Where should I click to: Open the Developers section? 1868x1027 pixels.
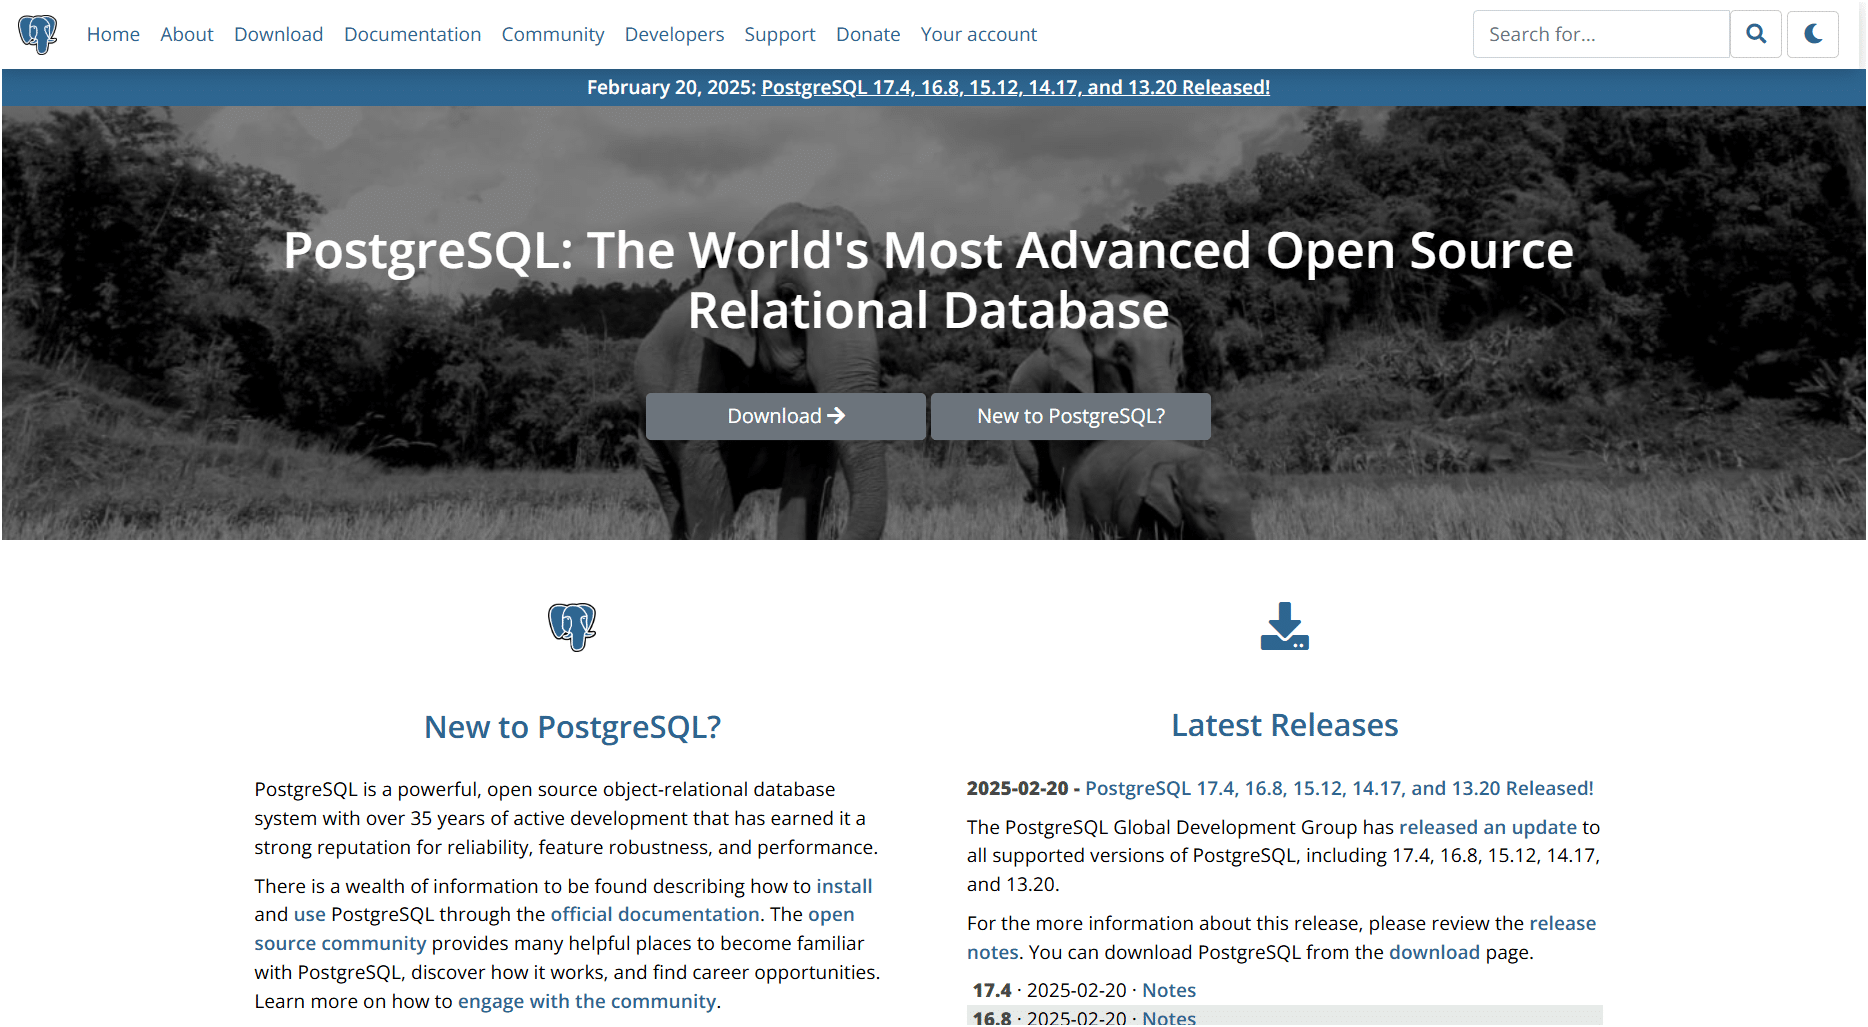pyautogui.click(x=674, y=33)
